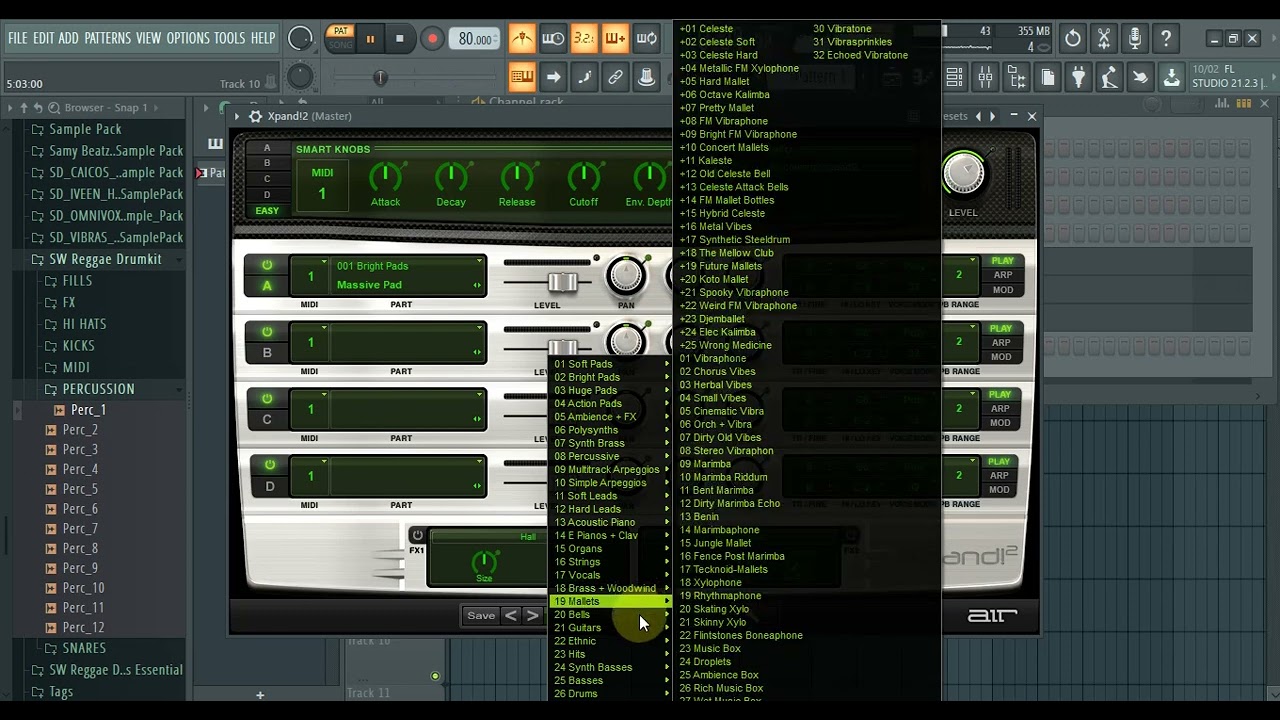
Task: Expand the 20 Bells submenu
Action: click(611, 615)
